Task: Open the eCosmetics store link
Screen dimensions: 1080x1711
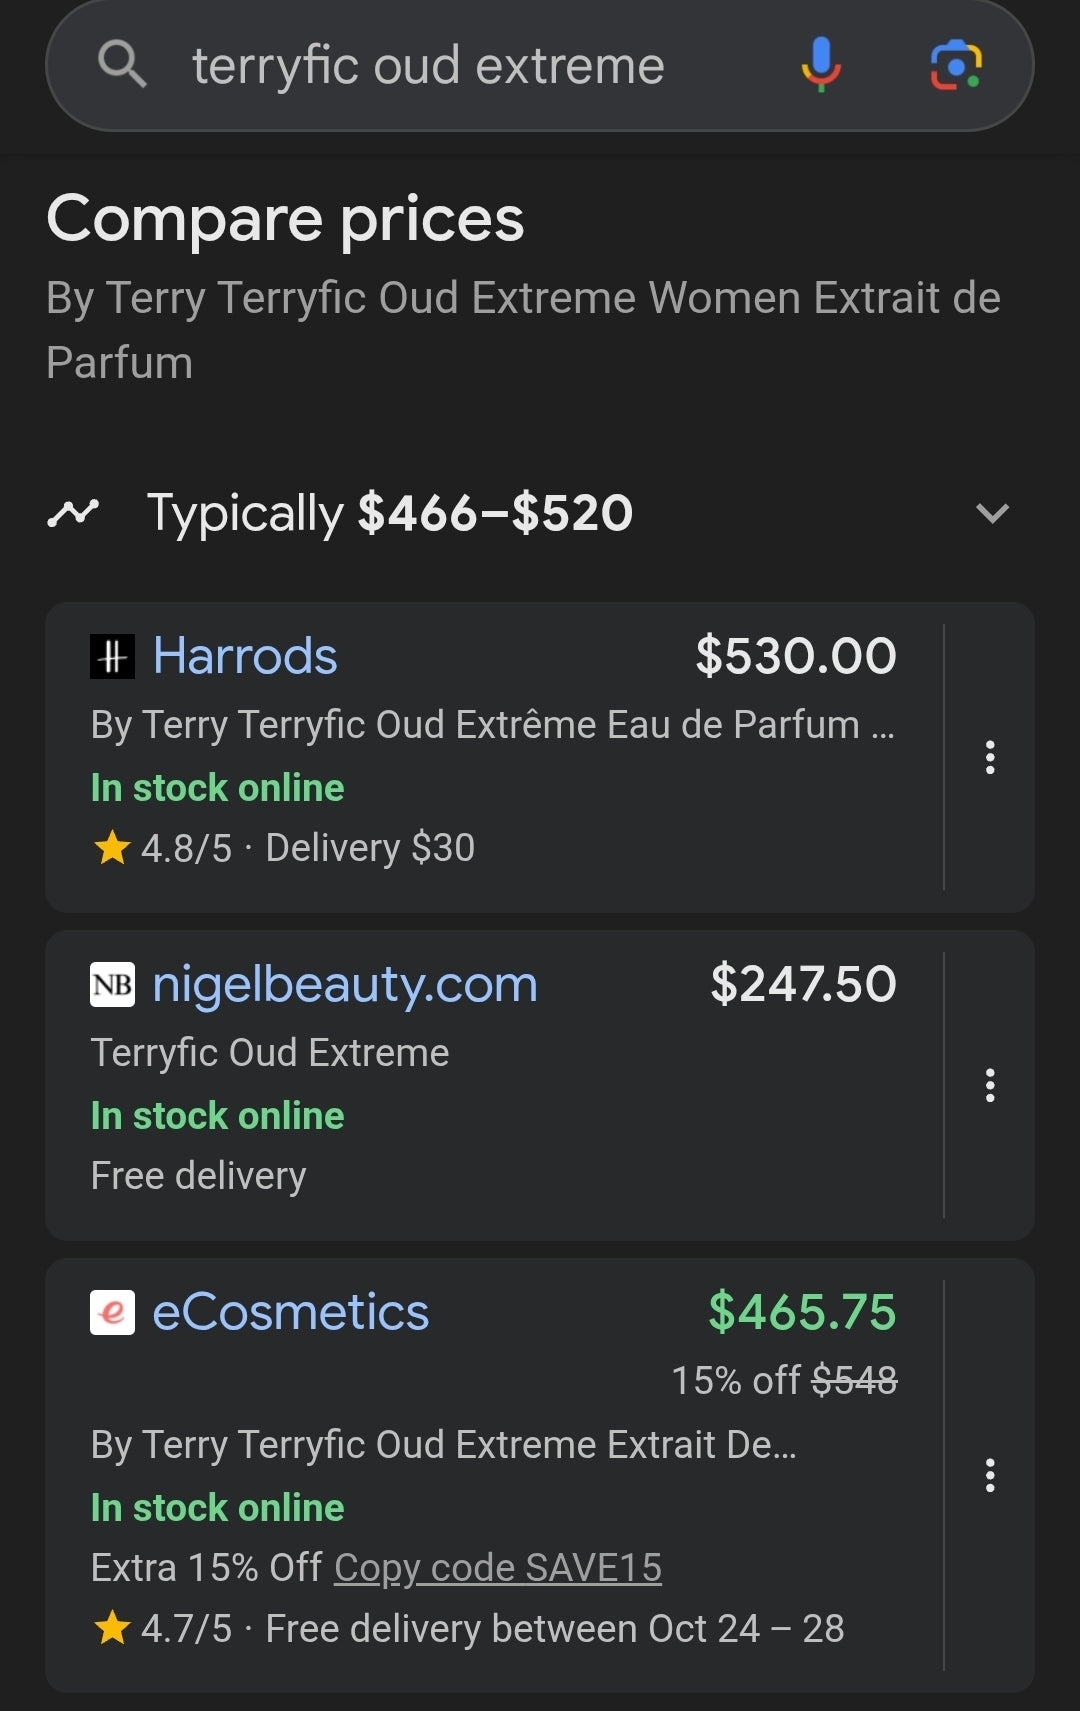Action: pos(290,1312)
